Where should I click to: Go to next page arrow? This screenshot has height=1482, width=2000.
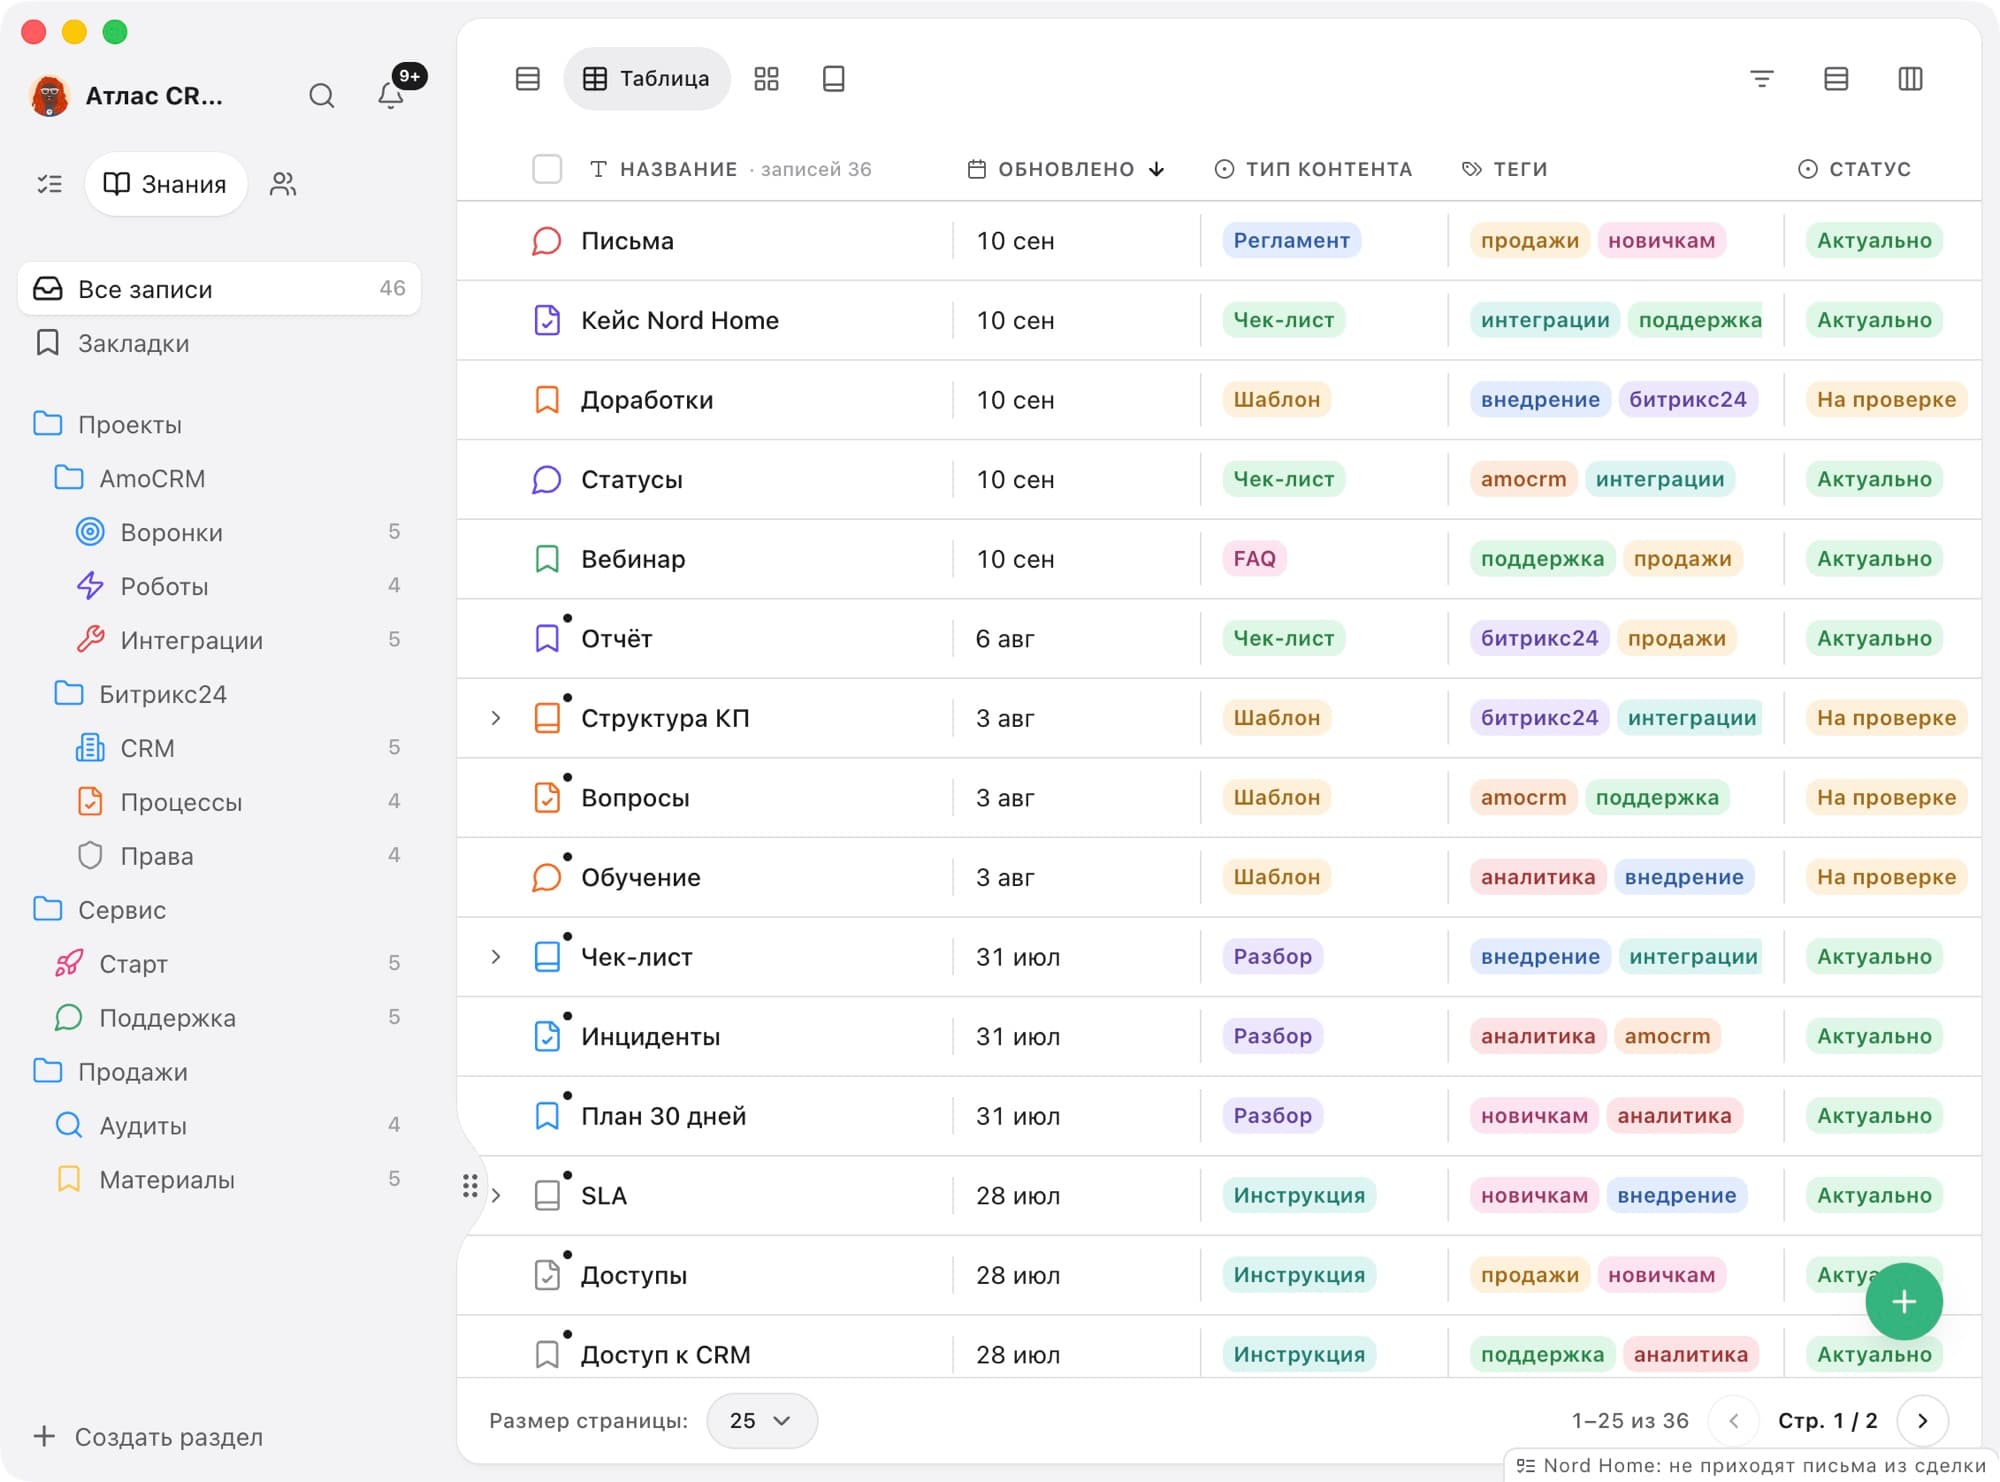[1922, 1420]
